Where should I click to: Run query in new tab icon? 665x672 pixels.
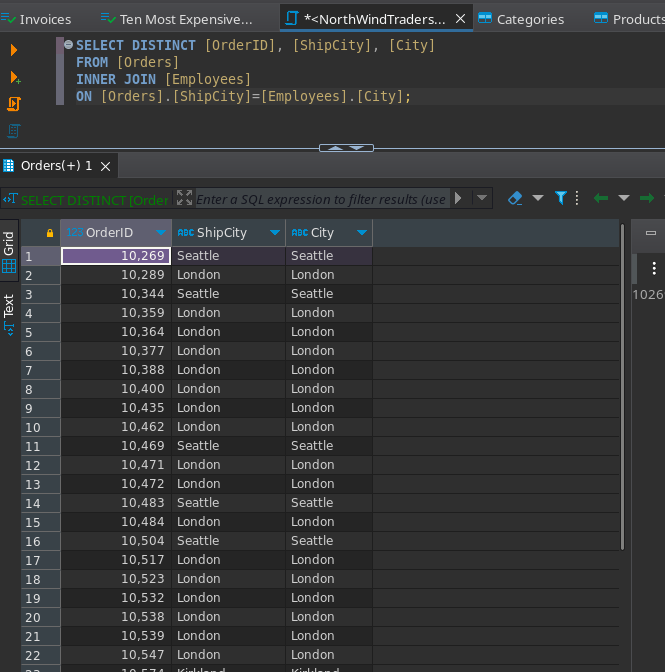click(x=14, y=77)
